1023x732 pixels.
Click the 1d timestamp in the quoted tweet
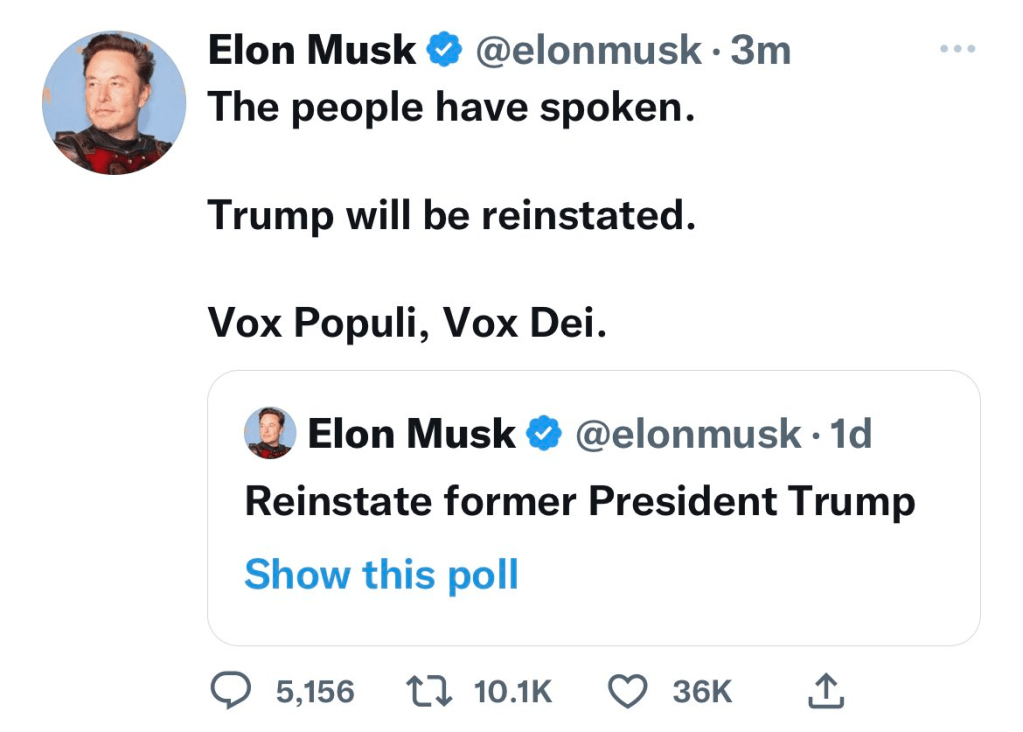coord(851,434)
